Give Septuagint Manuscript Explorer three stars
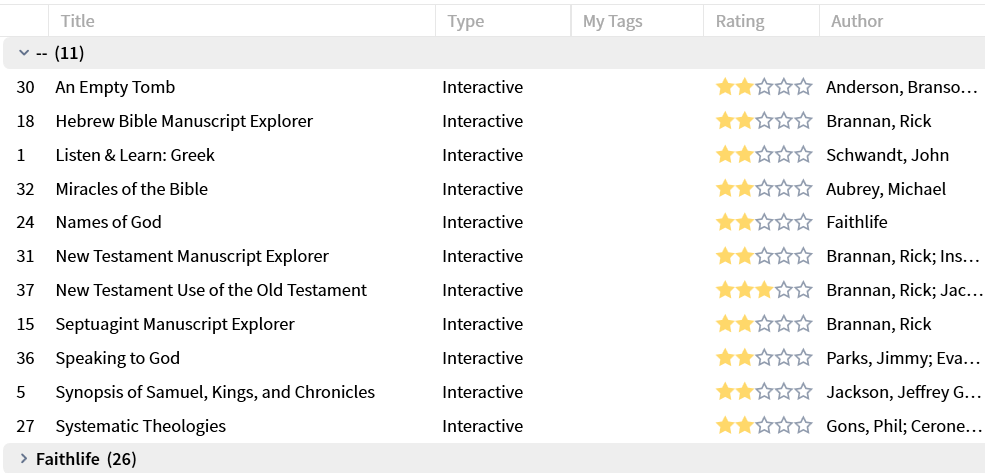The image size is (985, 473). pyautogui.click(x=764, y=325)
